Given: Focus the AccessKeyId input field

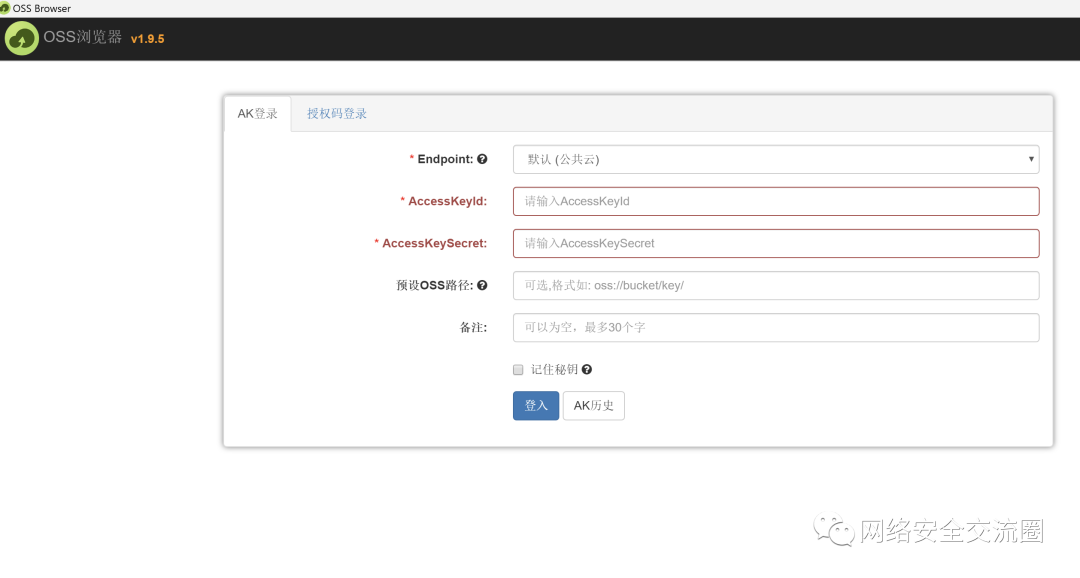Looking at the screenshot, I should (776, 201).
